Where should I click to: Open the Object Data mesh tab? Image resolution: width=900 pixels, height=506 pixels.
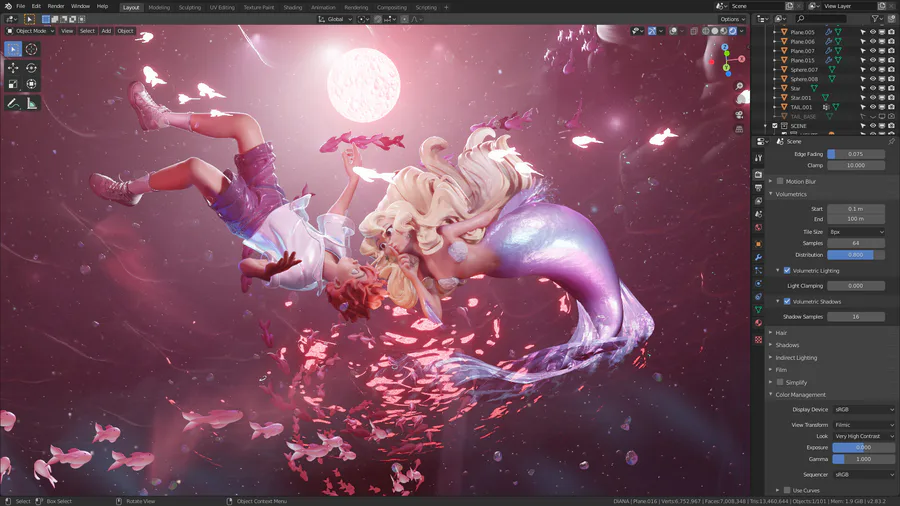(758, 310)
